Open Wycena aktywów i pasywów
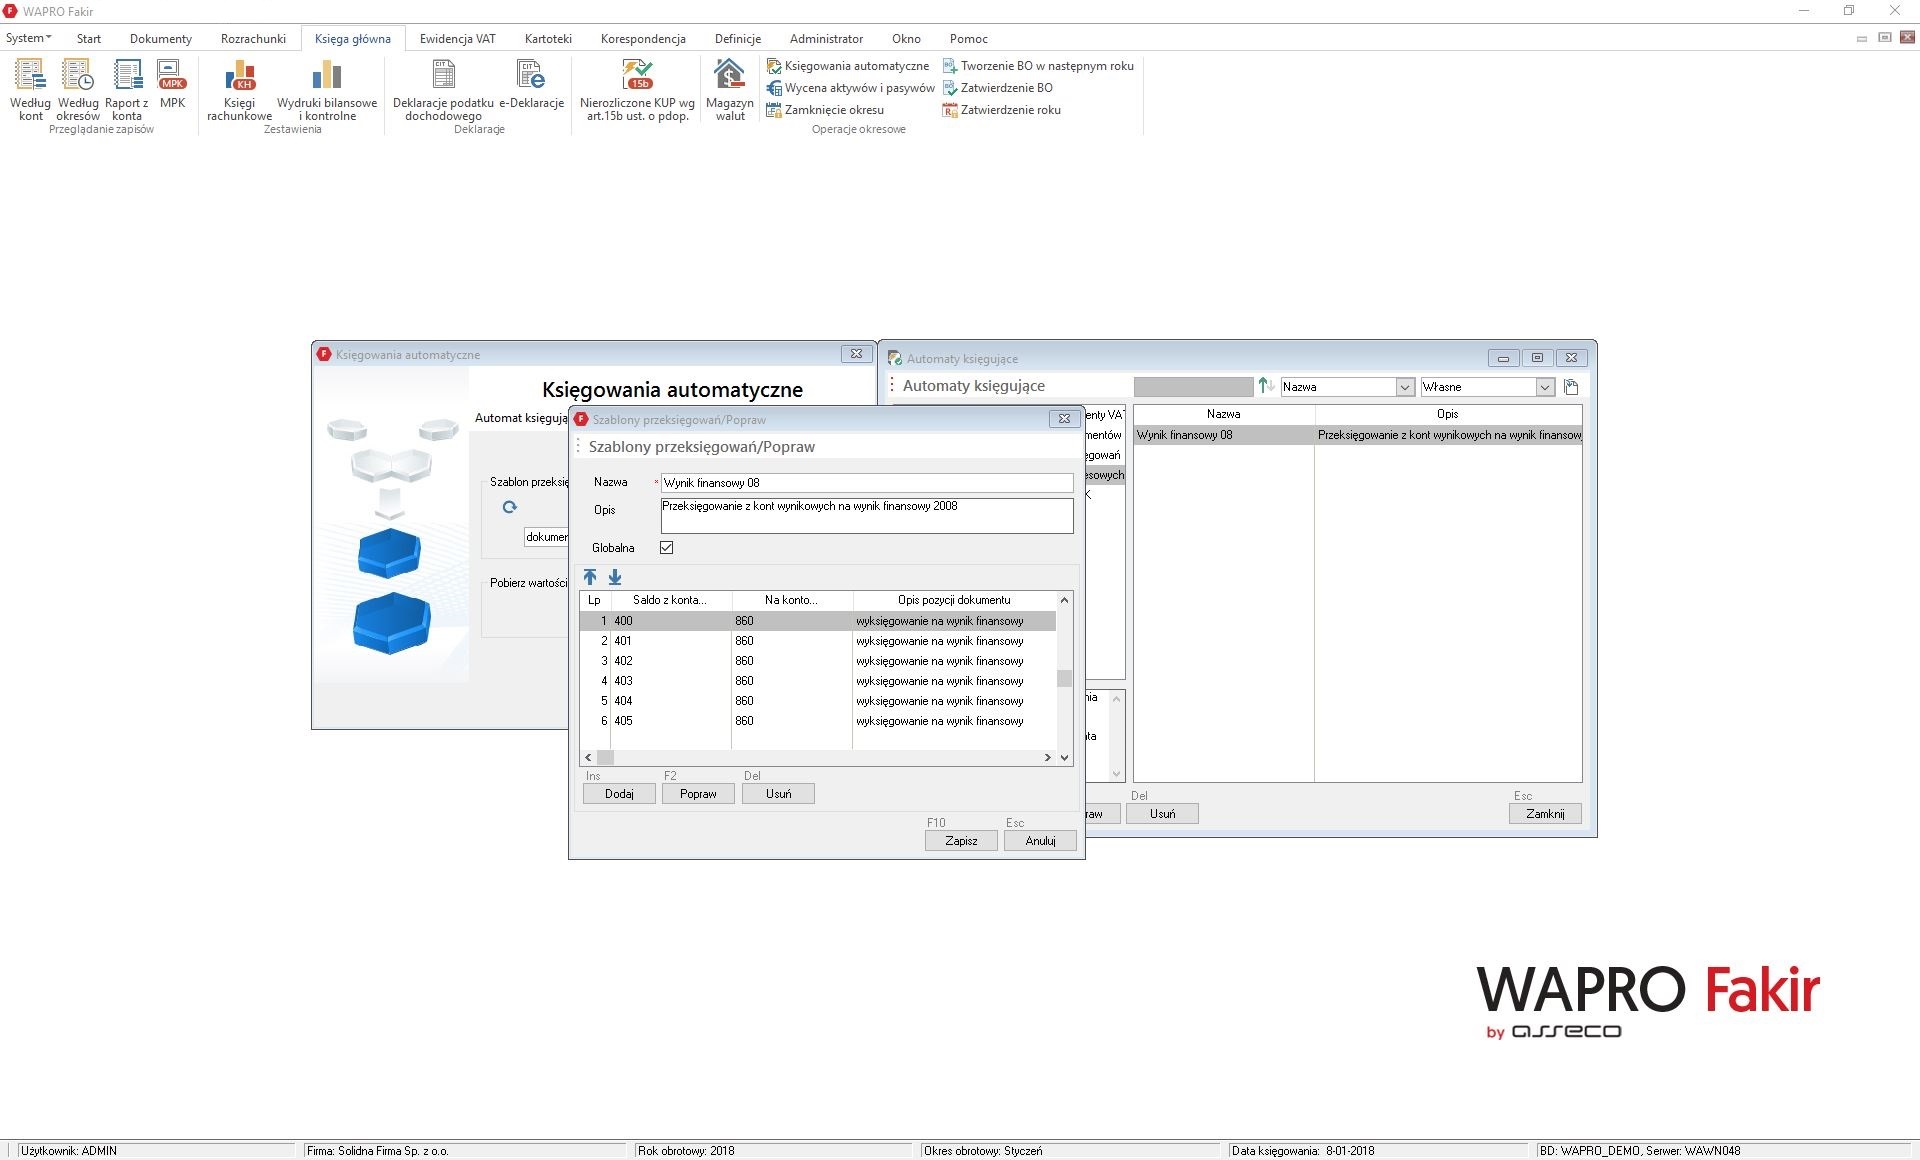The height and width of the screenshot is (1160, 1920). [850, 88]
